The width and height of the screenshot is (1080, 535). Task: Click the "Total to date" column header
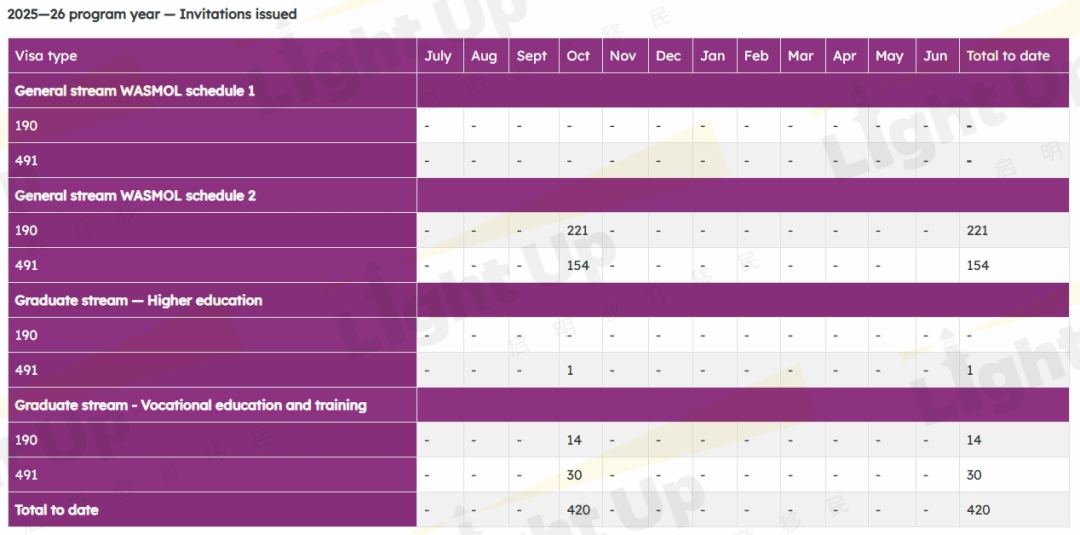(1008, 56)
